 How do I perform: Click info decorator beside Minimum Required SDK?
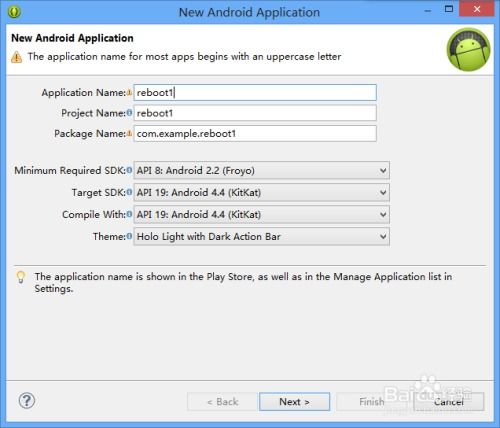click(x=129, y=170)
